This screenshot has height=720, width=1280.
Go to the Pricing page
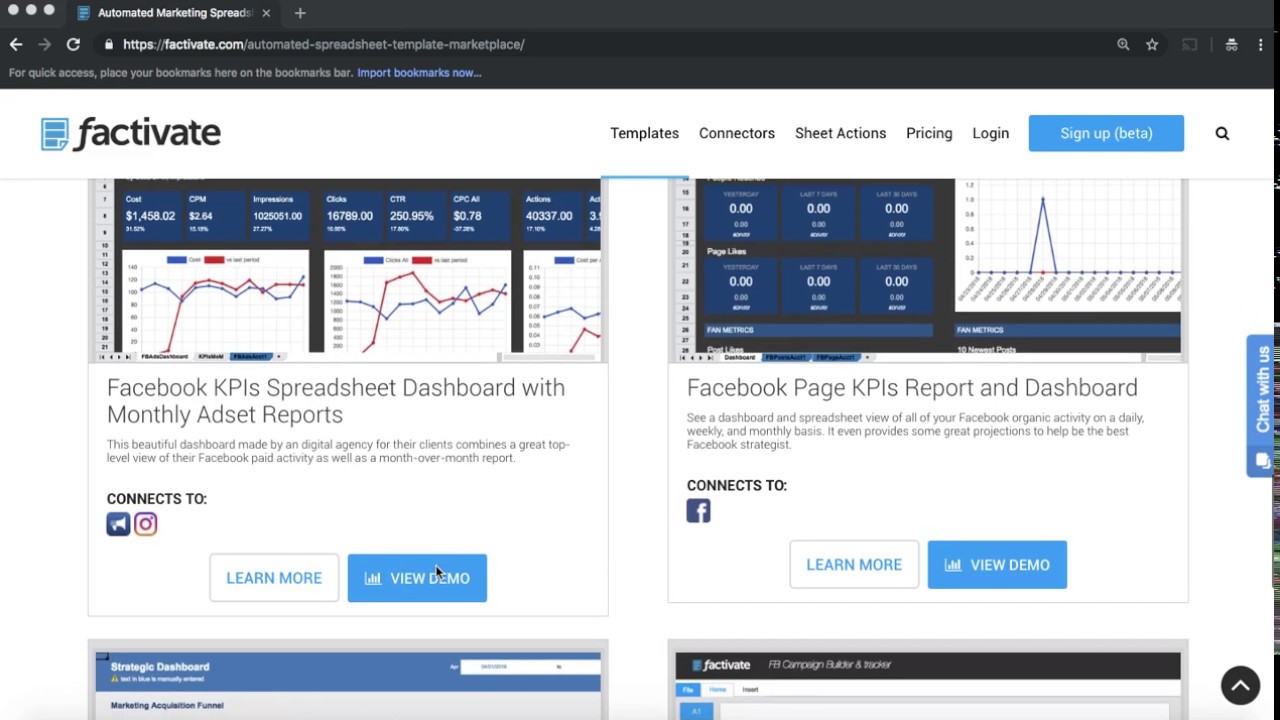click(x=929, y=133)
